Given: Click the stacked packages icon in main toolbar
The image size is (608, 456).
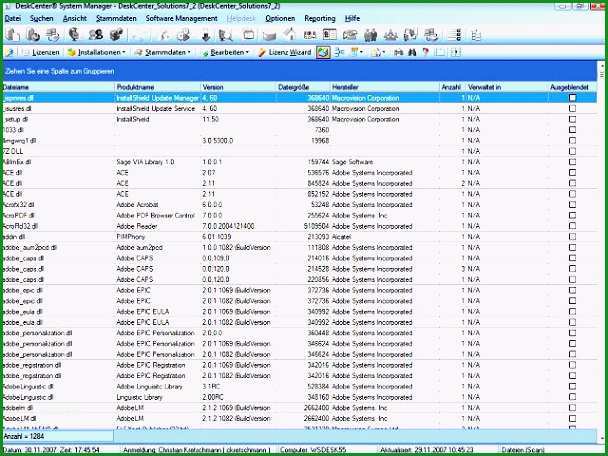Looking at the screenshot, I should pyautogui.click(x=116, y=35).
